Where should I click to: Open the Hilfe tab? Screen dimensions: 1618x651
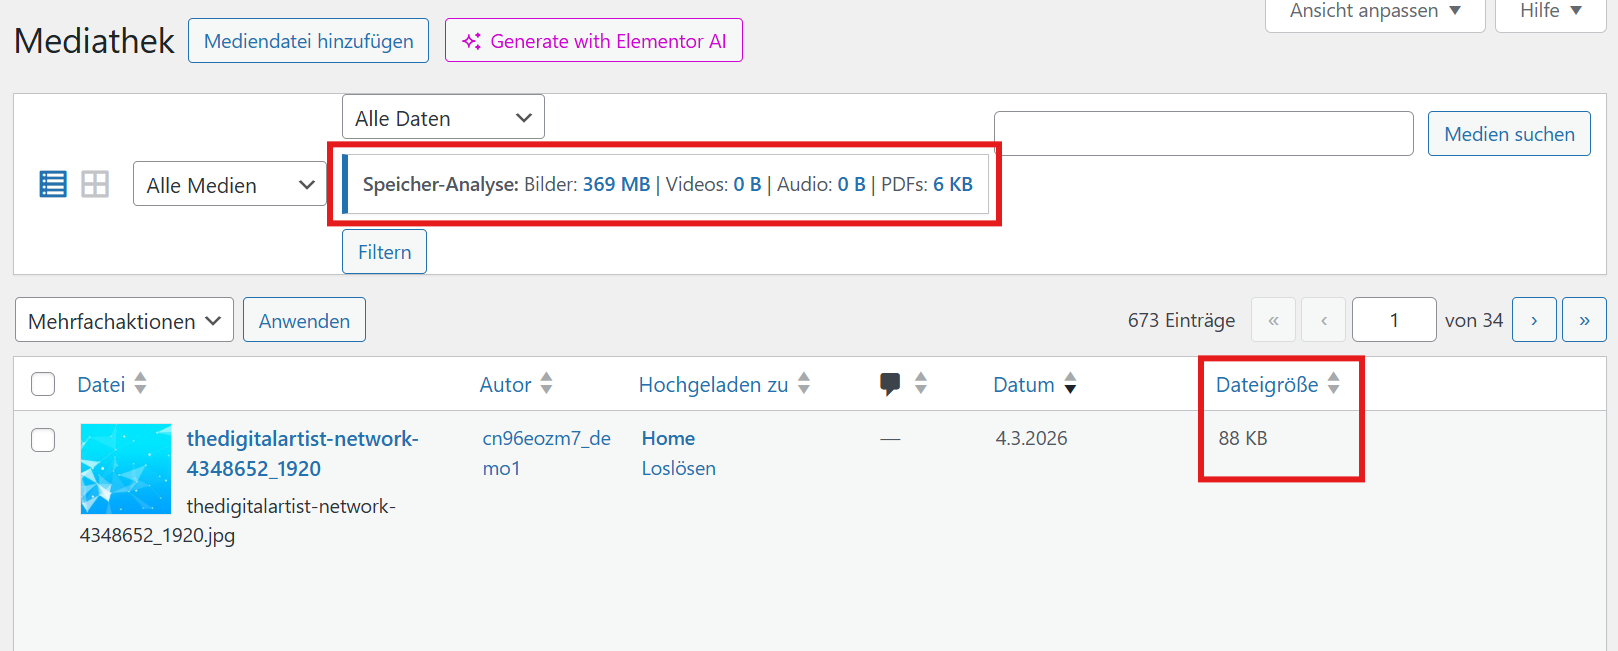pyautogui.click(x=1550, y=12)
